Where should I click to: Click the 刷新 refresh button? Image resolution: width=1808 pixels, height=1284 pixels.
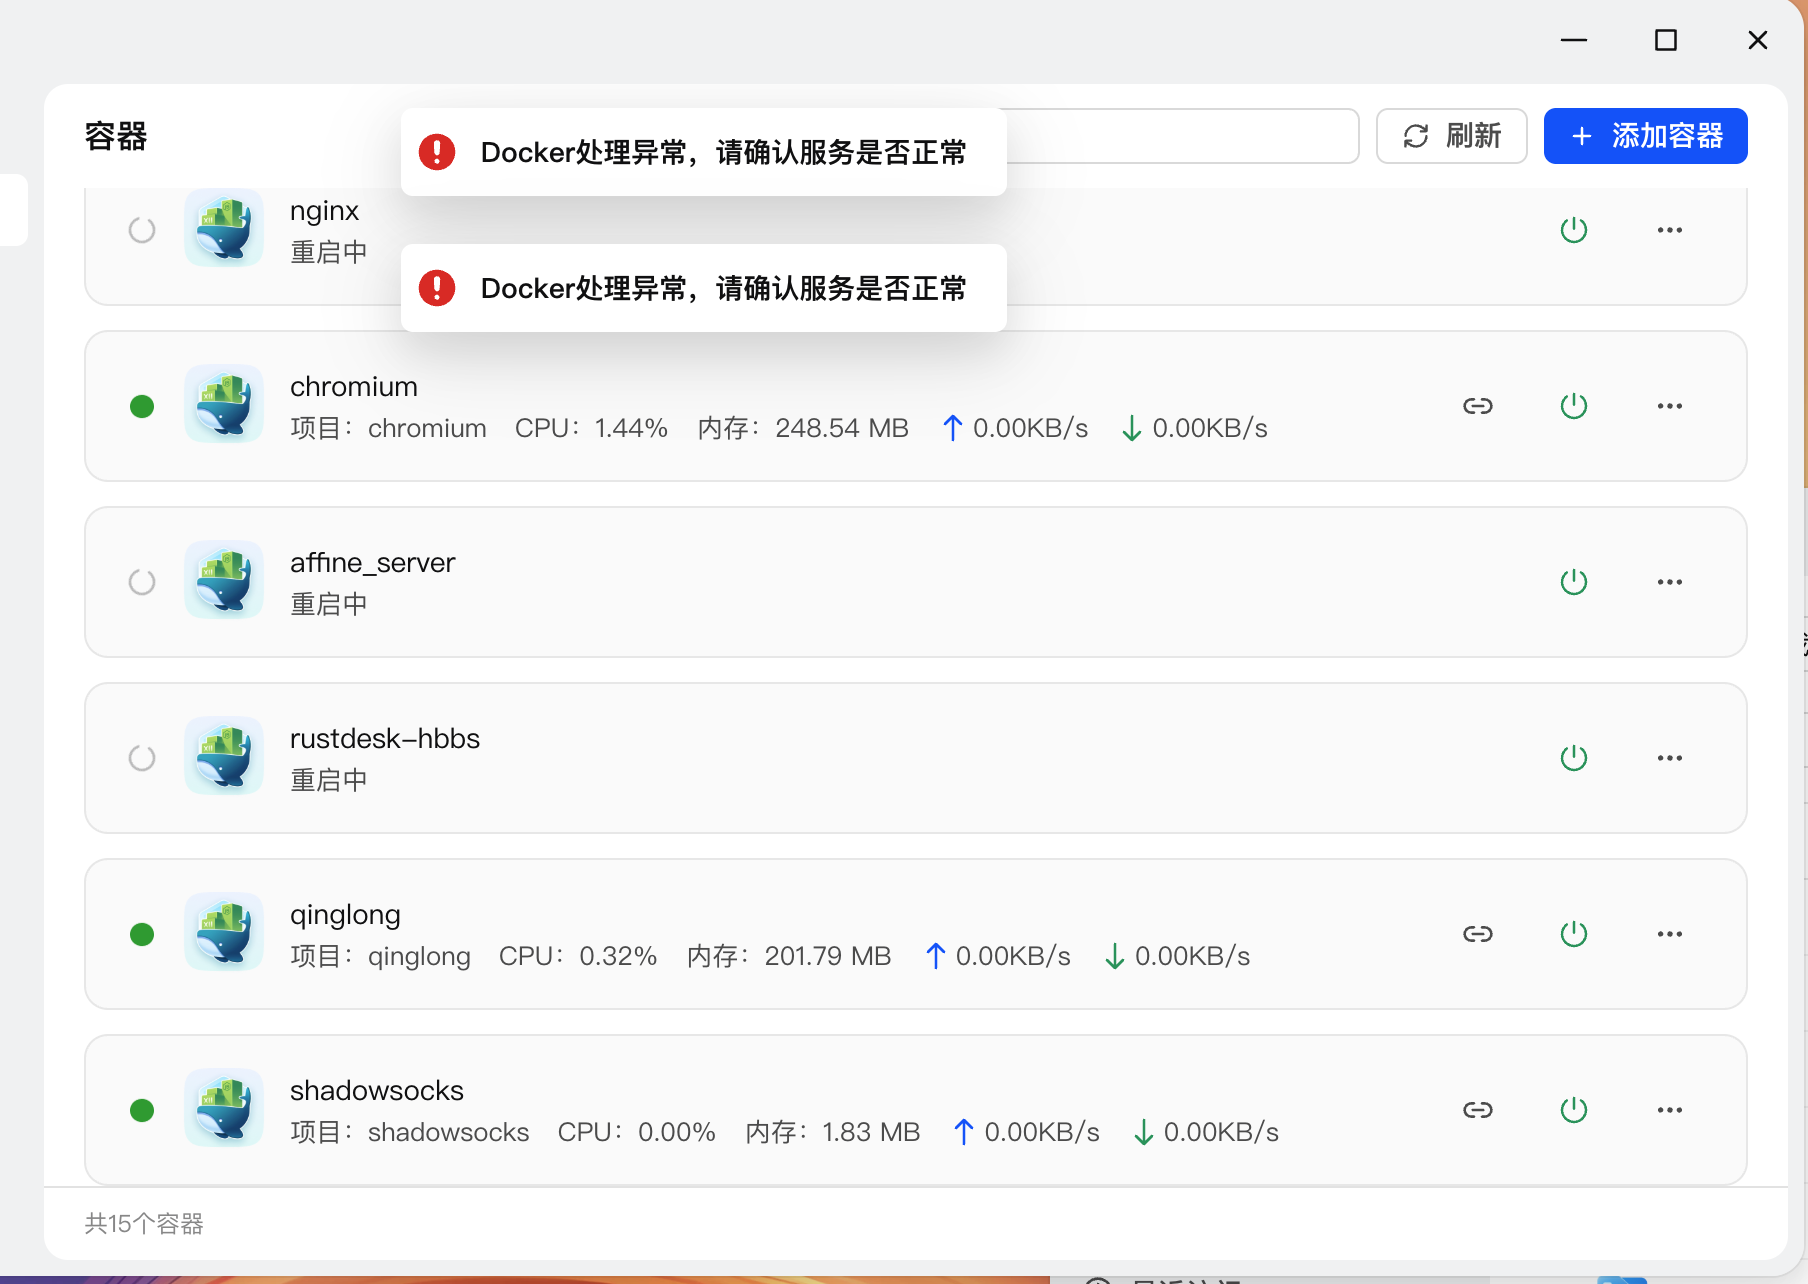tap(1451, 136)
